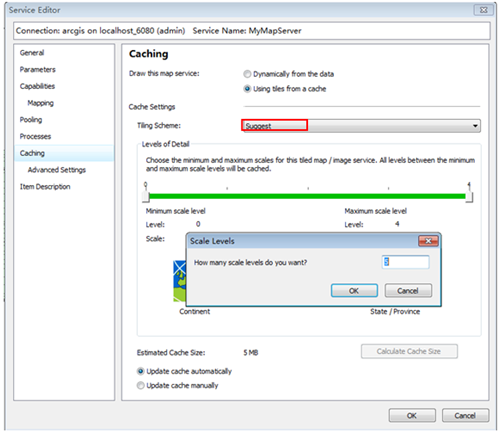Click the green scale range bar
The image size is (498, 431).
pos(307,196)
